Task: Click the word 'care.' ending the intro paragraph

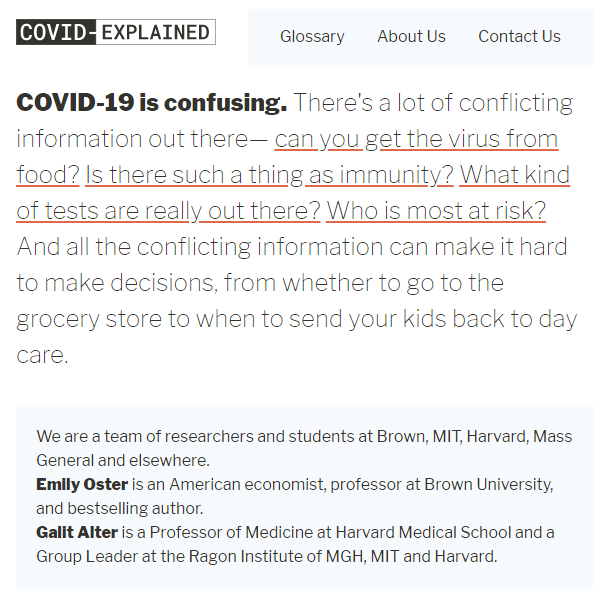Action: coord(42,355)
